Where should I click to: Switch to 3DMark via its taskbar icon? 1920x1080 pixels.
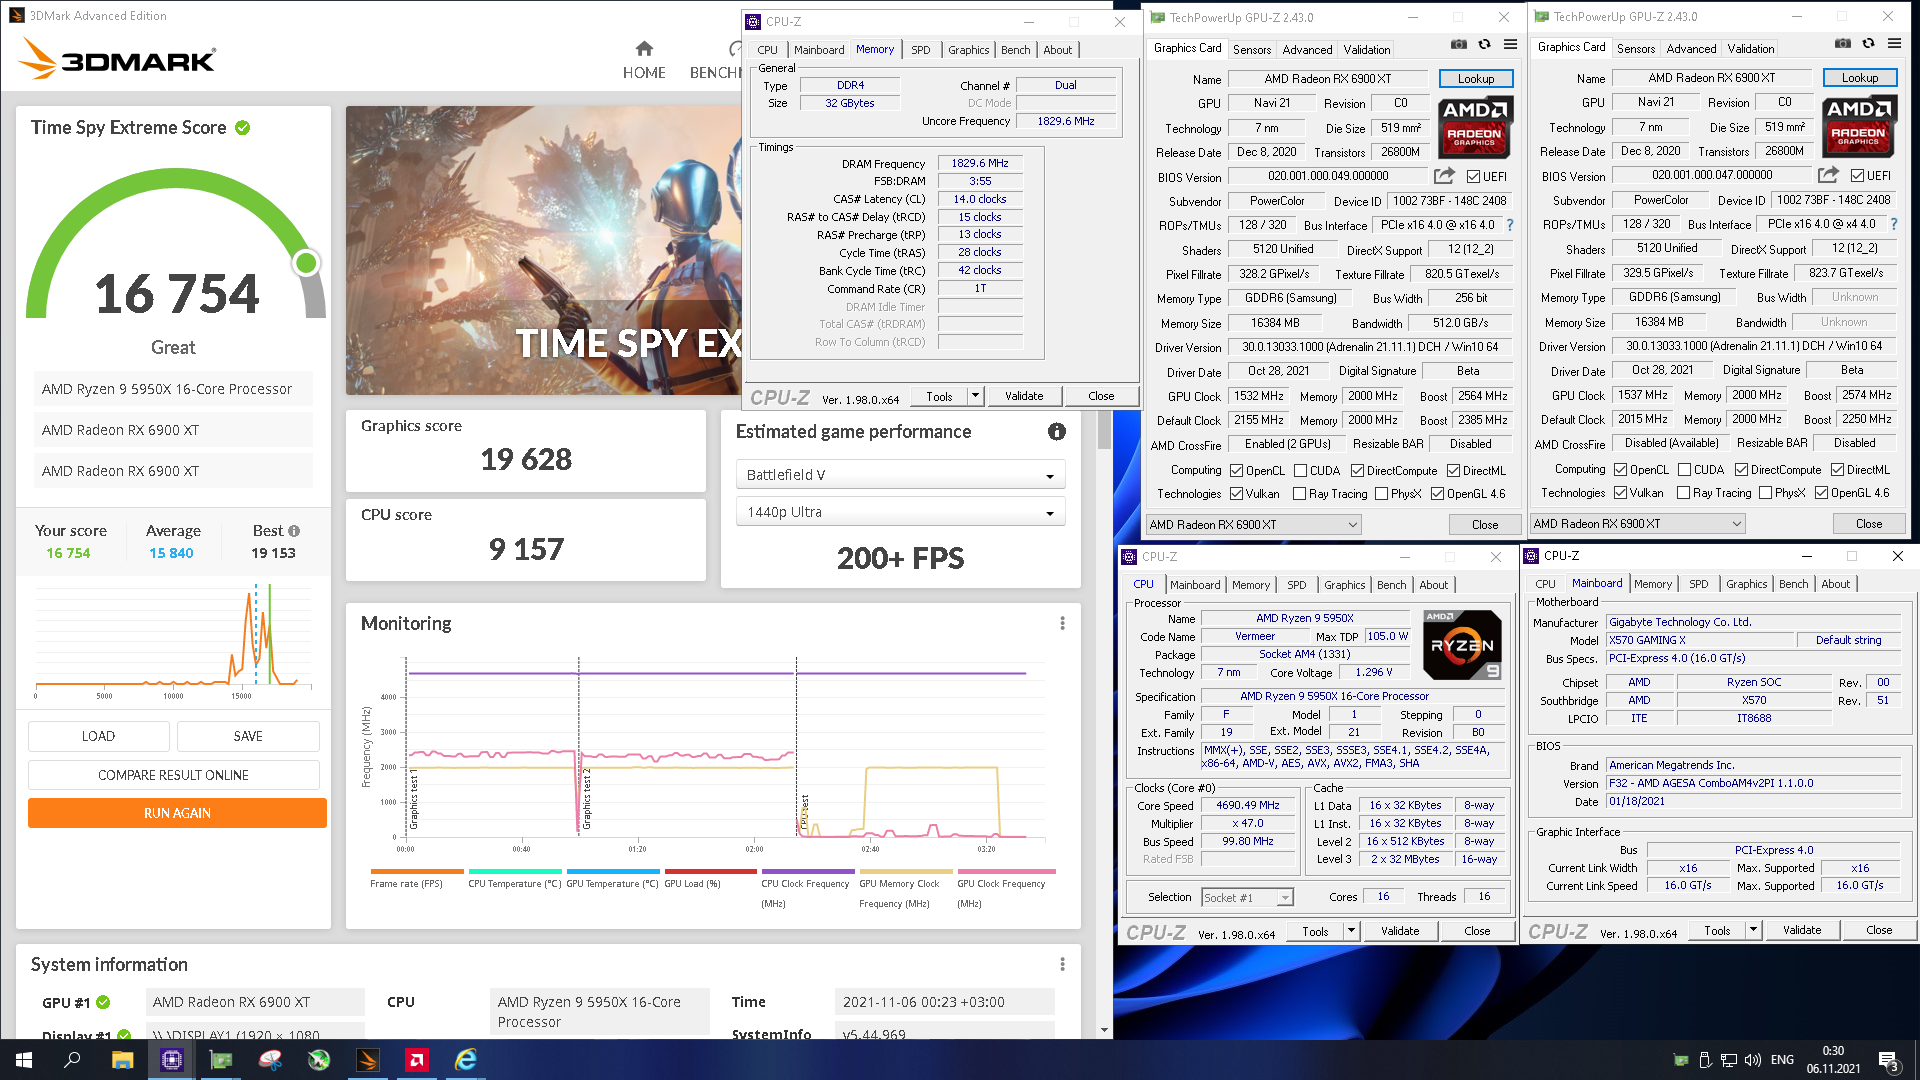tap(368, 1060)
